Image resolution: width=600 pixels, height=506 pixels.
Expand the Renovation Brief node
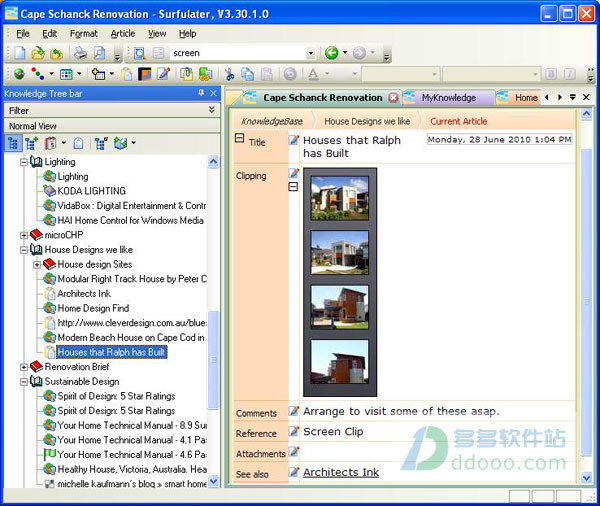[x=24, y=367]
